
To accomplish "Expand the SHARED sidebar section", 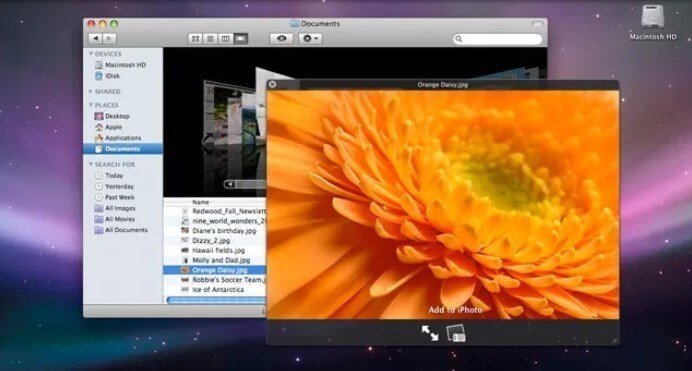I will click(91, 91).
